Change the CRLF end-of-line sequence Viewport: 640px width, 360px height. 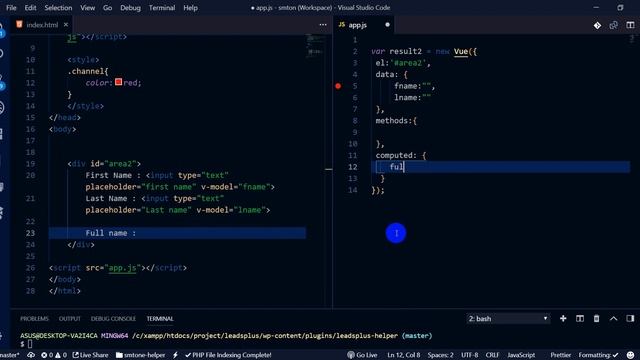click(x=492, y=355)
